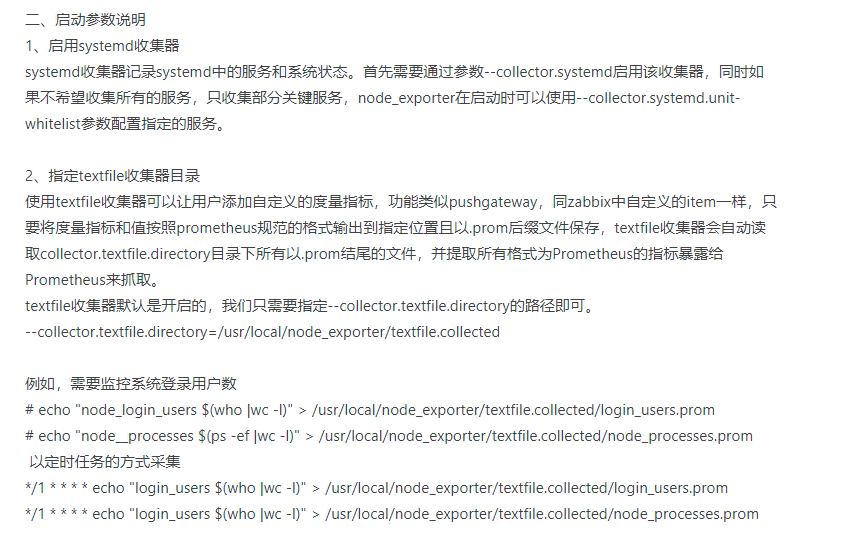Click the text --collector.systemd启用该收集器
This screenshot has height=550, width=849.
(x=593, y=72)
